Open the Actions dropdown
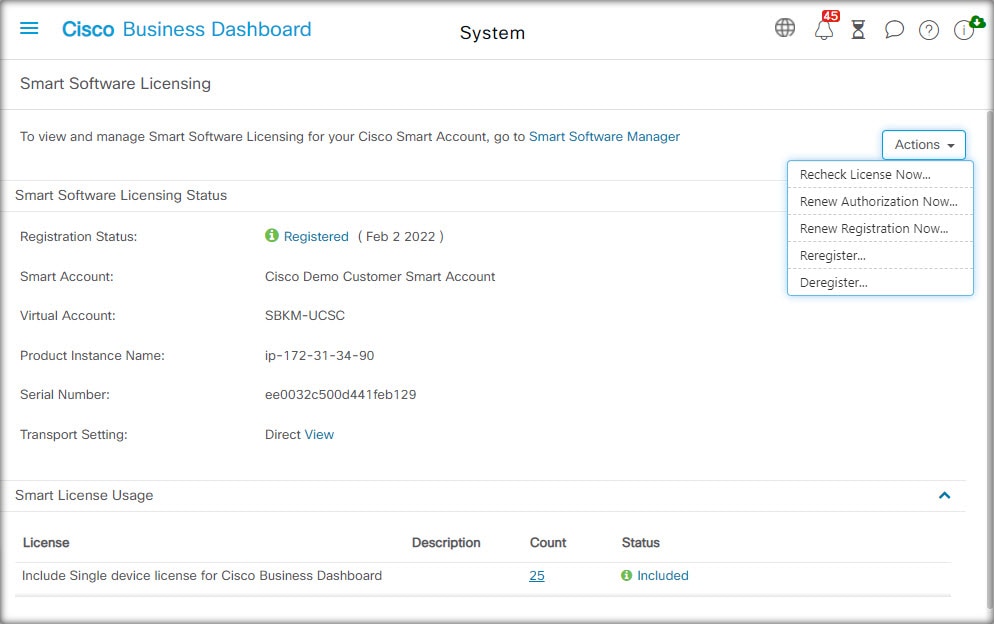This screenshot has height=624, width=994. [922, 144]
